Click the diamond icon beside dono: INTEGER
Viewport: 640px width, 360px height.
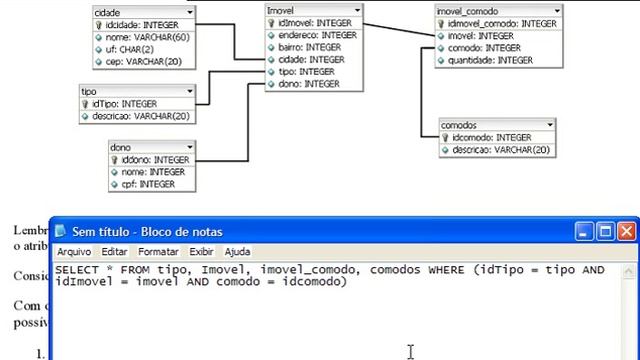tap(271, 84)
